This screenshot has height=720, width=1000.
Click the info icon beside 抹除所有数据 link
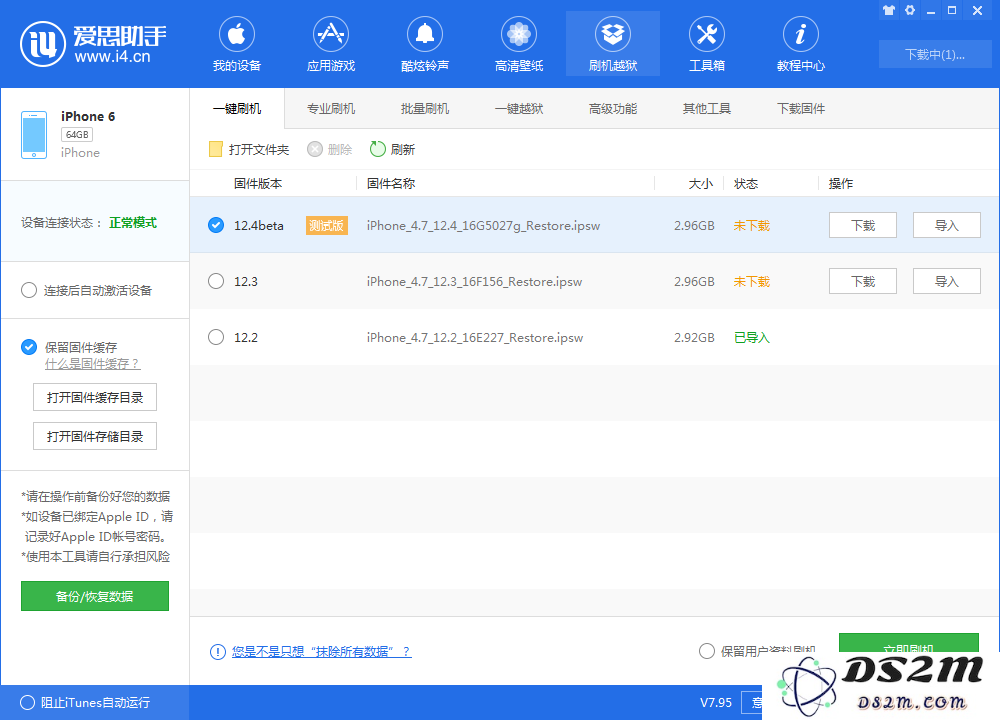click(x=217, y=652)
